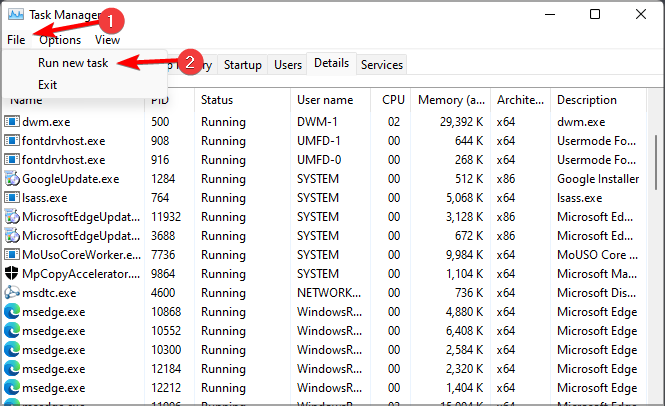Sort by the User name column
The width and height of the screenshot is (665, 406).
[325, 100]
